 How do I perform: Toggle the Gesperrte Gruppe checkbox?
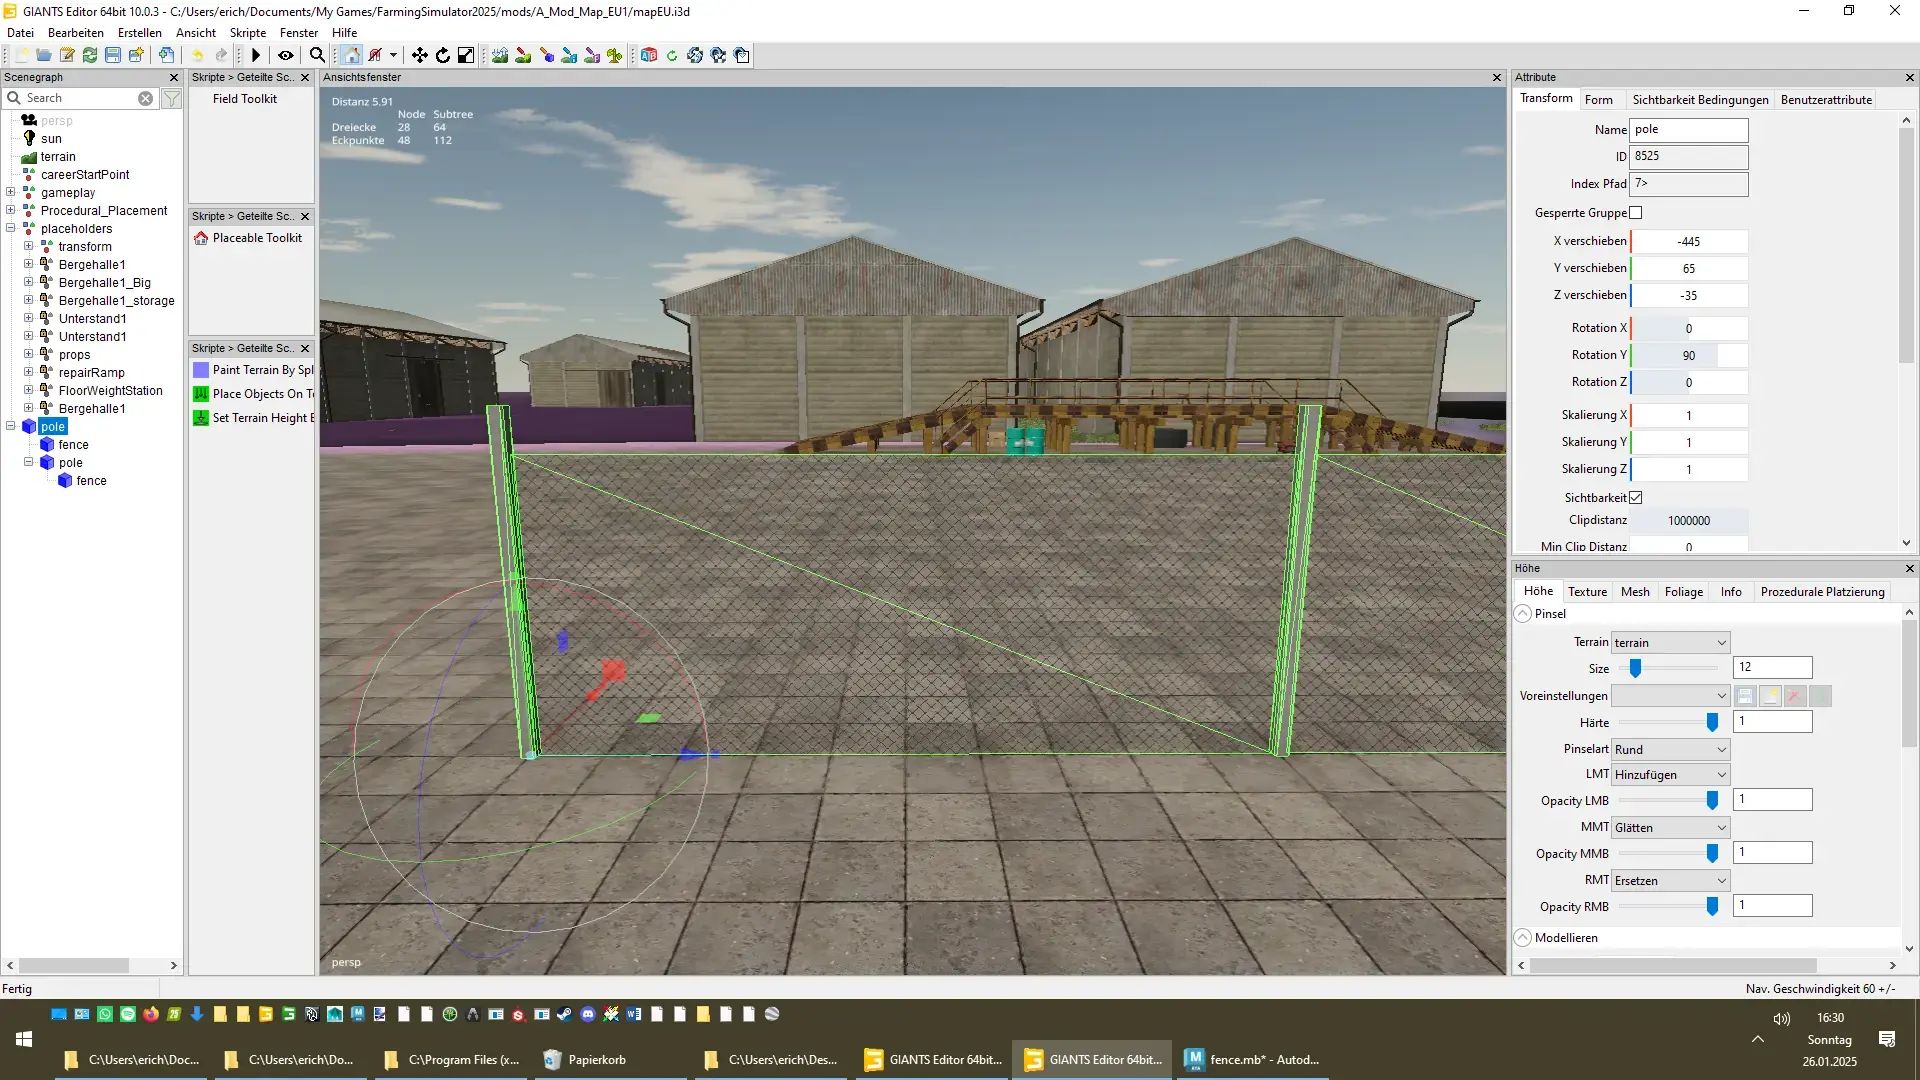(x=1636, y=213)
